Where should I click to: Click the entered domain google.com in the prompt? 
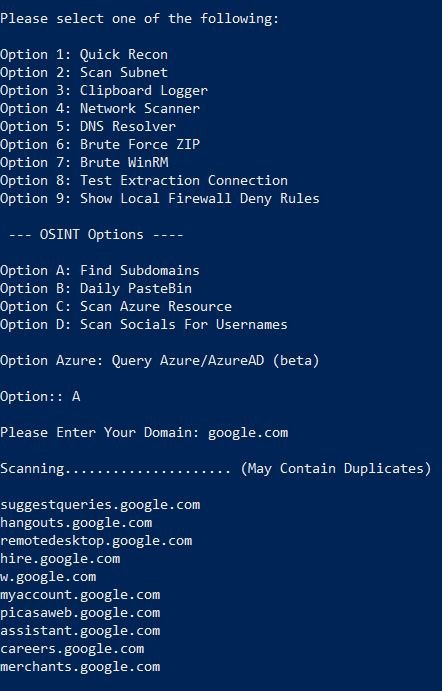pos(248,433)
